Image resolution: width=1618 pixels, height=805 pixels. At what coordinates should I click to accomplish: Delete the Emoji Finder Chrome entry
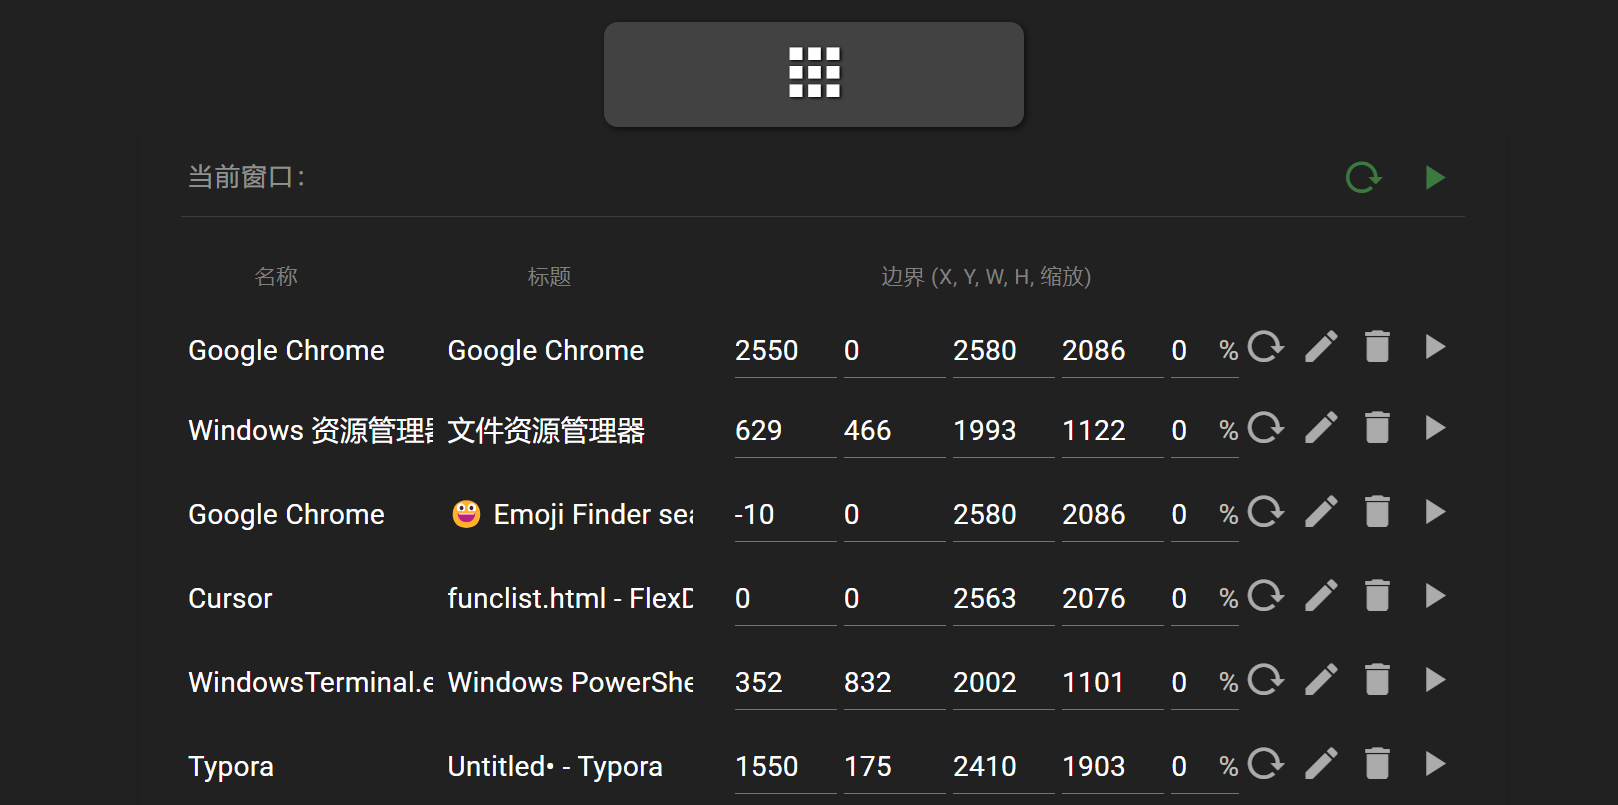tap(1377, 512)
